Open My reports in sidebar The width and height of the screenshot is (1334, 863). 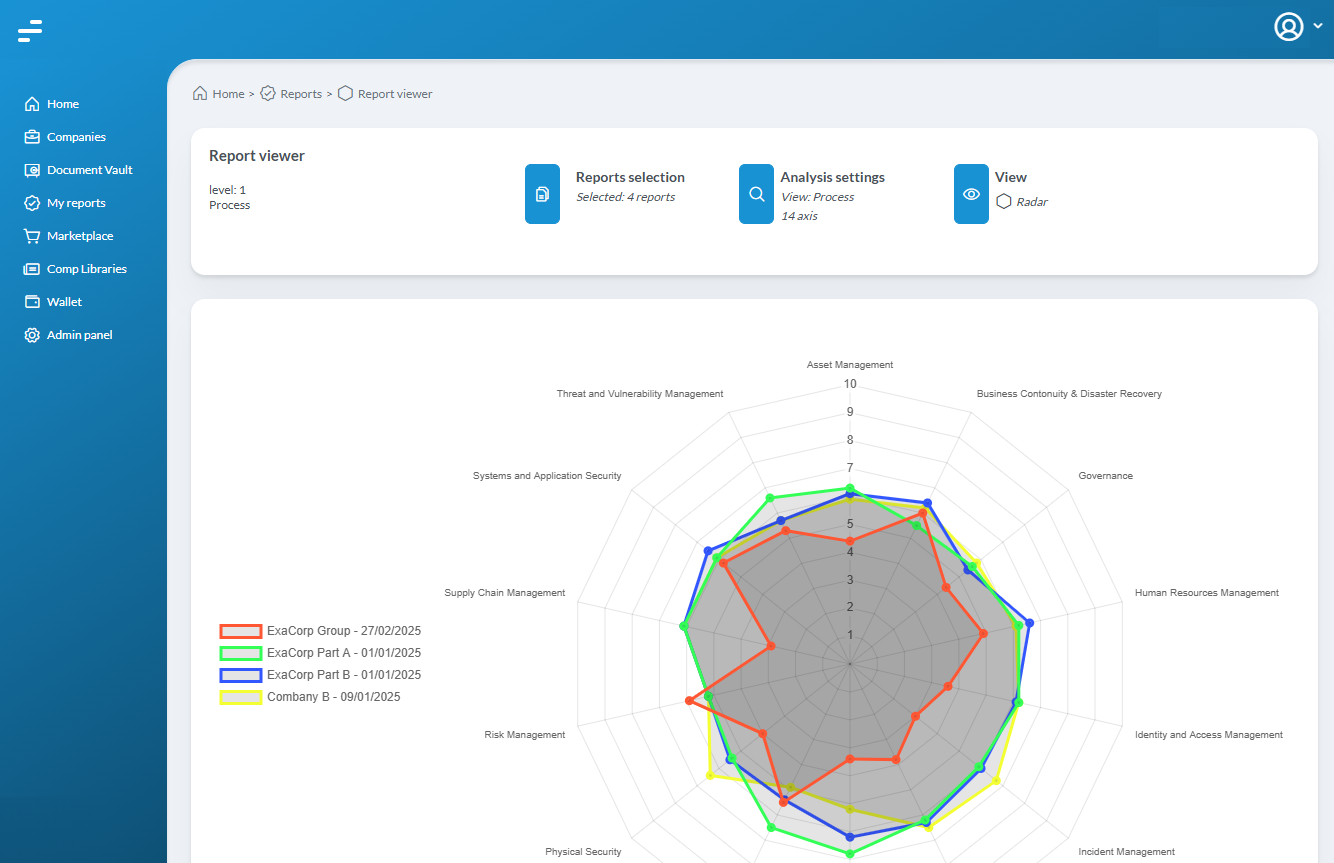click(76, 203)
